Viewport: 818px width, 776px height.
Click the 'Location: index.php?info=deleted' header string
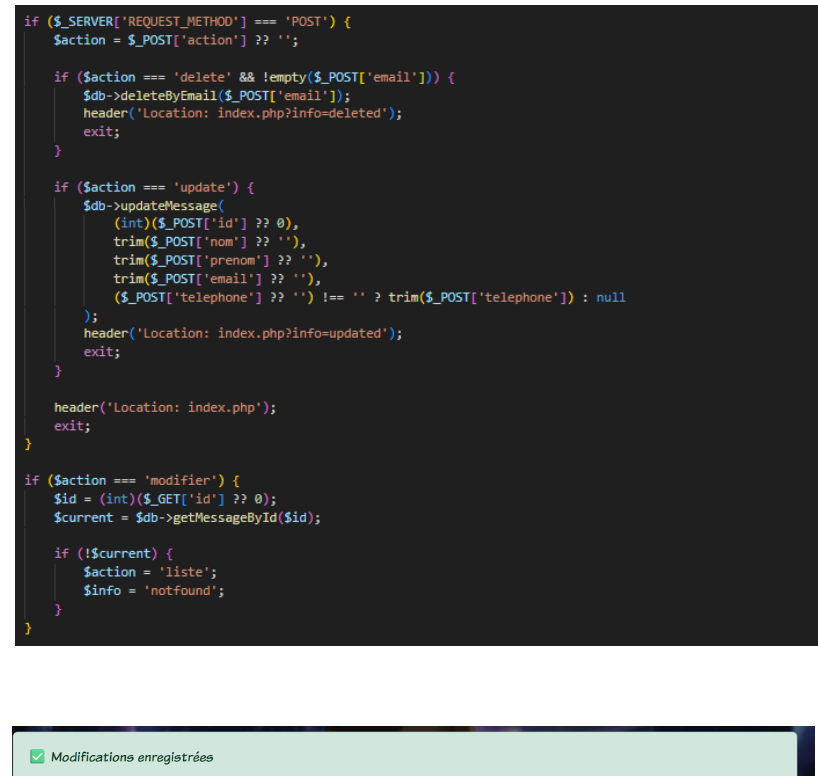point(262,114)
